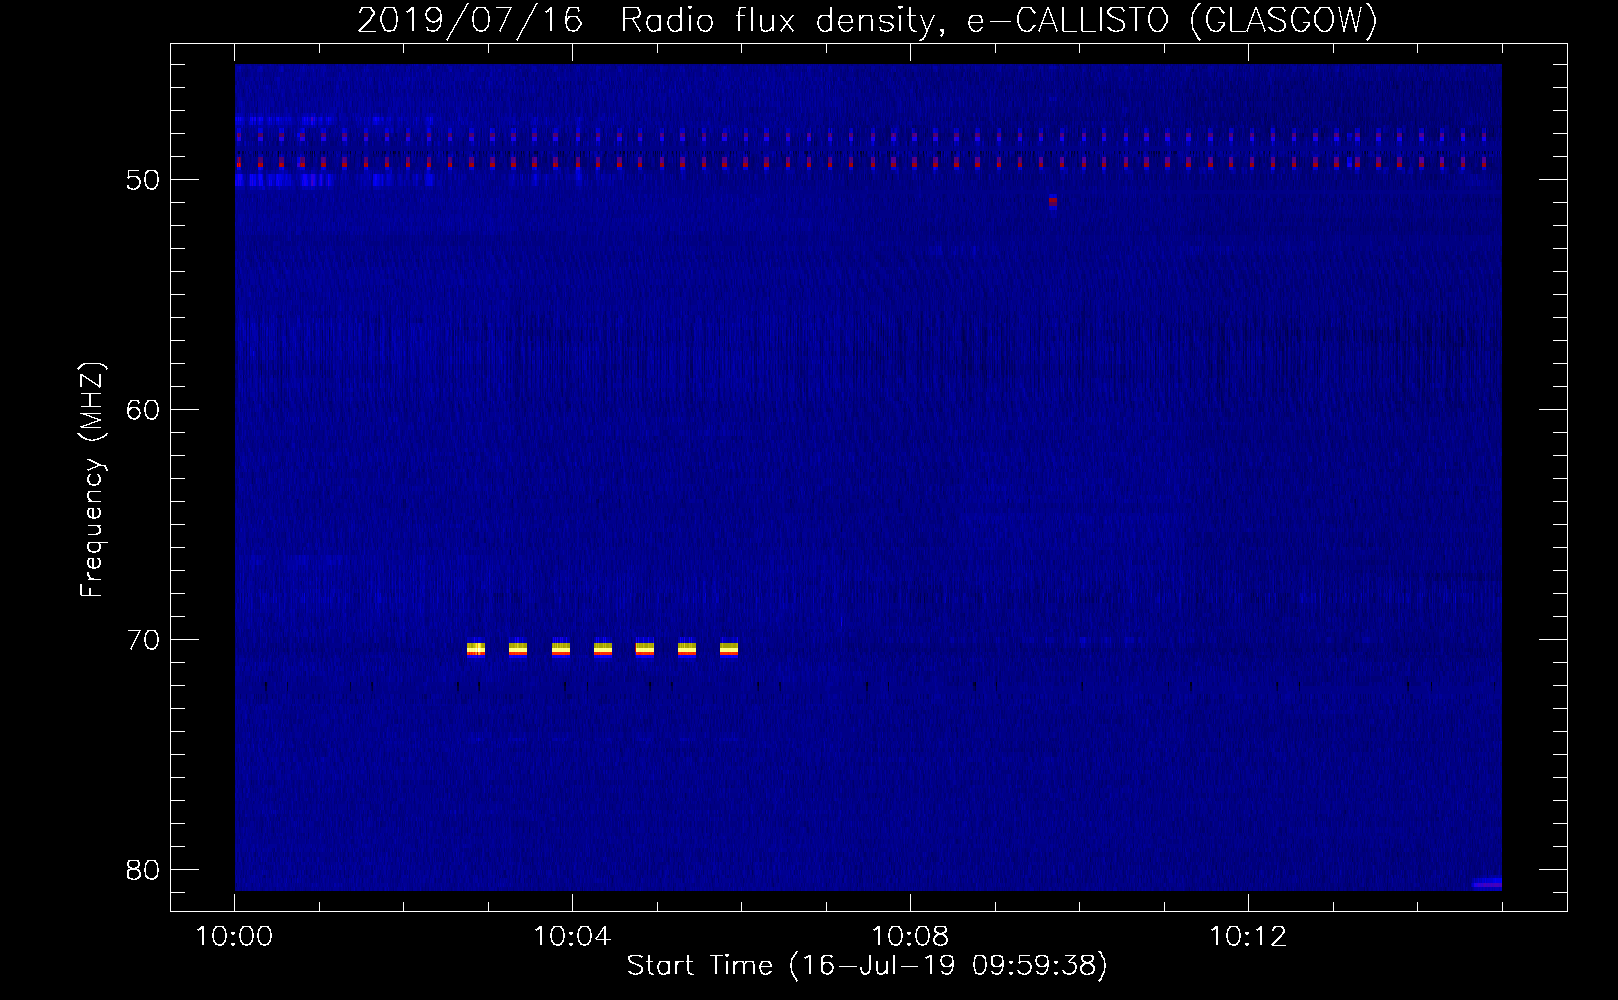Screen dimensions: 1618x1000
Task: Click the "80" frequency tick label
Action: click(x=143, y=870)
